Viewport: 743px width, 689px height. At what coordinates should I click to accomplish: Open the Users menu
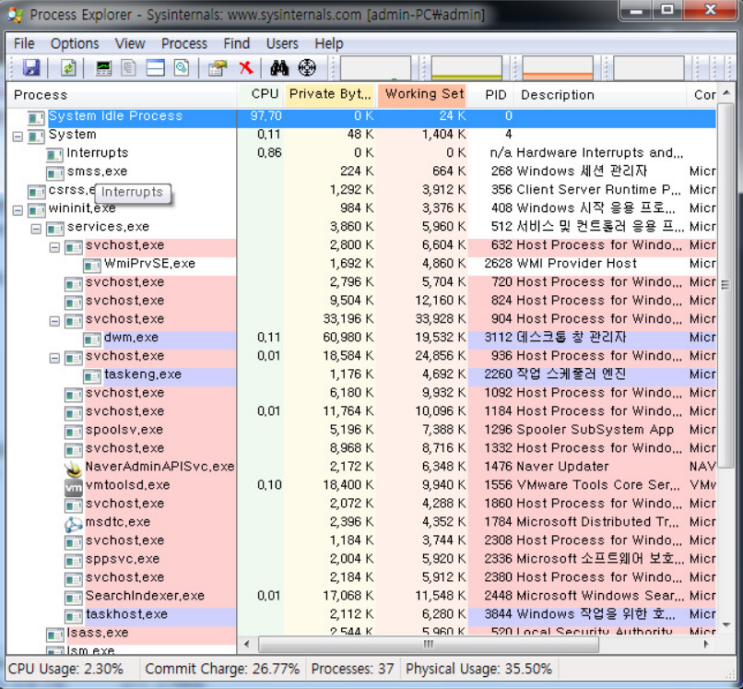[x=282, y=44]
